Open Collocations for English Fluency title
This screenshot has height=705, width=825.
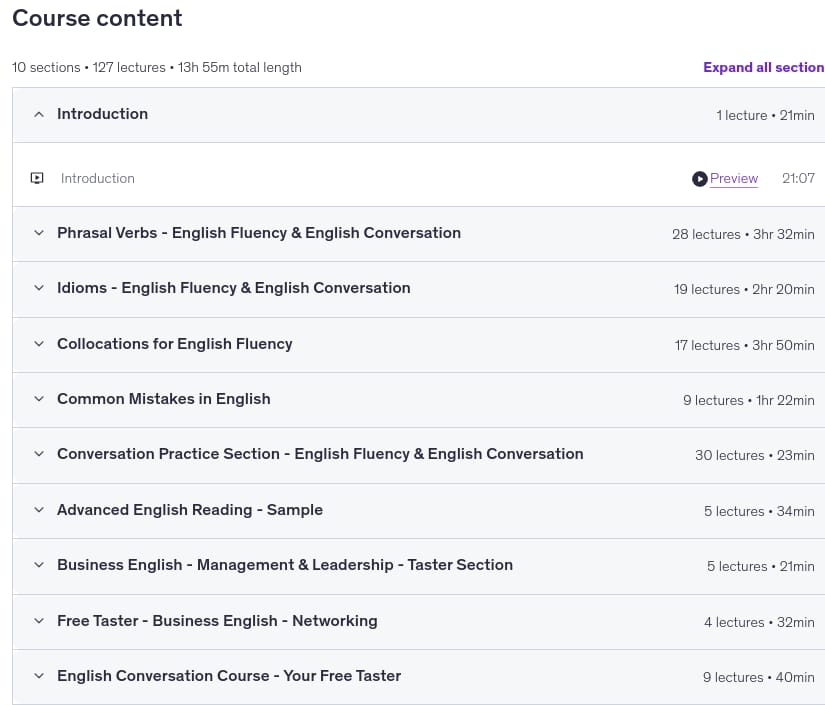coord(175,344)
